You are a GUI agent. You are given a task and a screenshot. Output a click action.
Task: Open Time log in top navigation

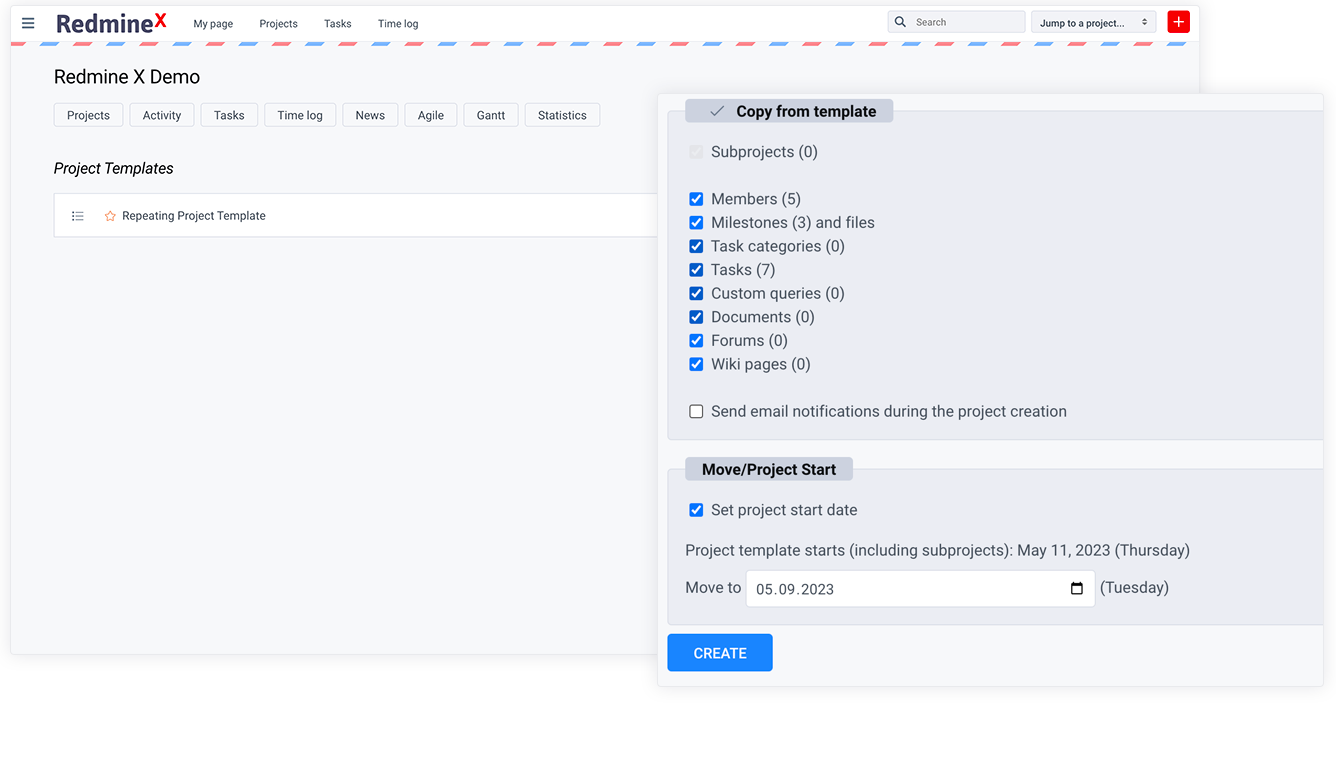[398, 23]
